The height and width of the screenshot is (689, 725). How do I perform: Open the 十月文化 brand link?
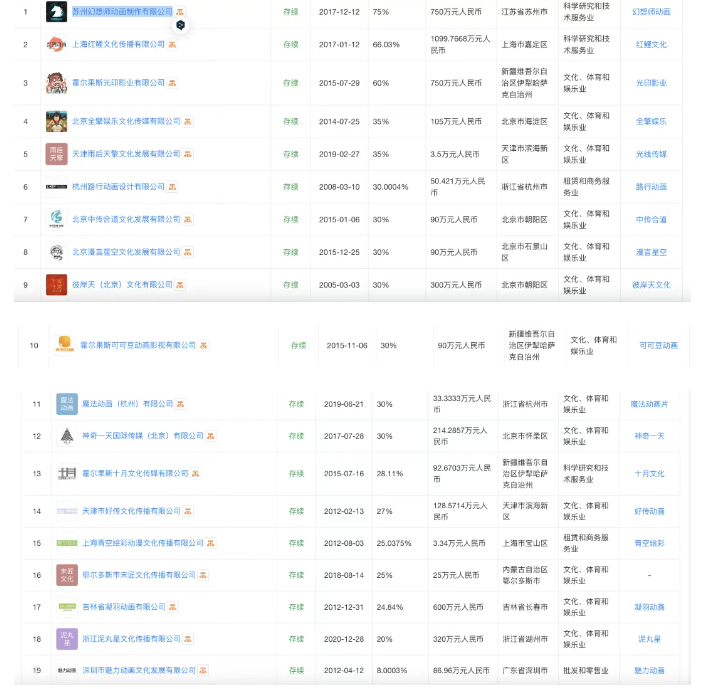click(649, 474)
